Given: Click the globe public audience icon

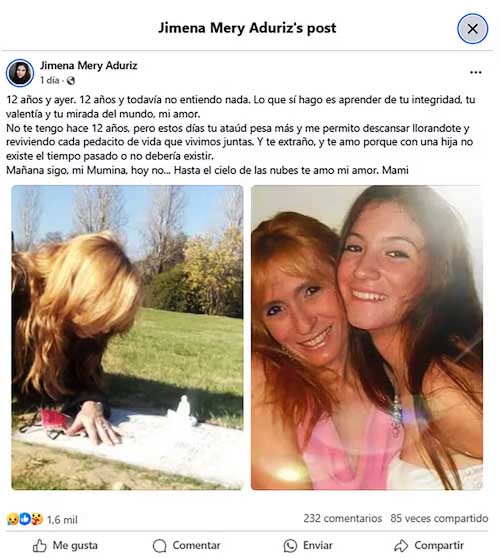Looking at the screenshot, I should pos(71,81).
